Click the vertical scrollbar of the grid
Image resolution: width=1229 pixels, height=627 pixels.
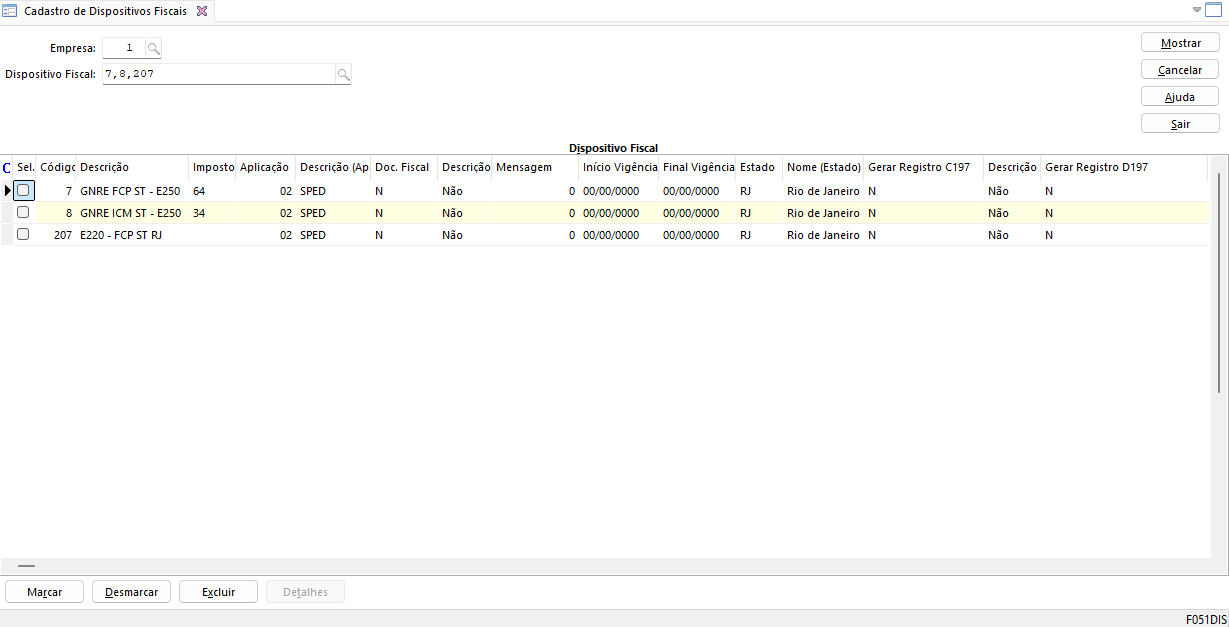click(x=1218, y=283)
